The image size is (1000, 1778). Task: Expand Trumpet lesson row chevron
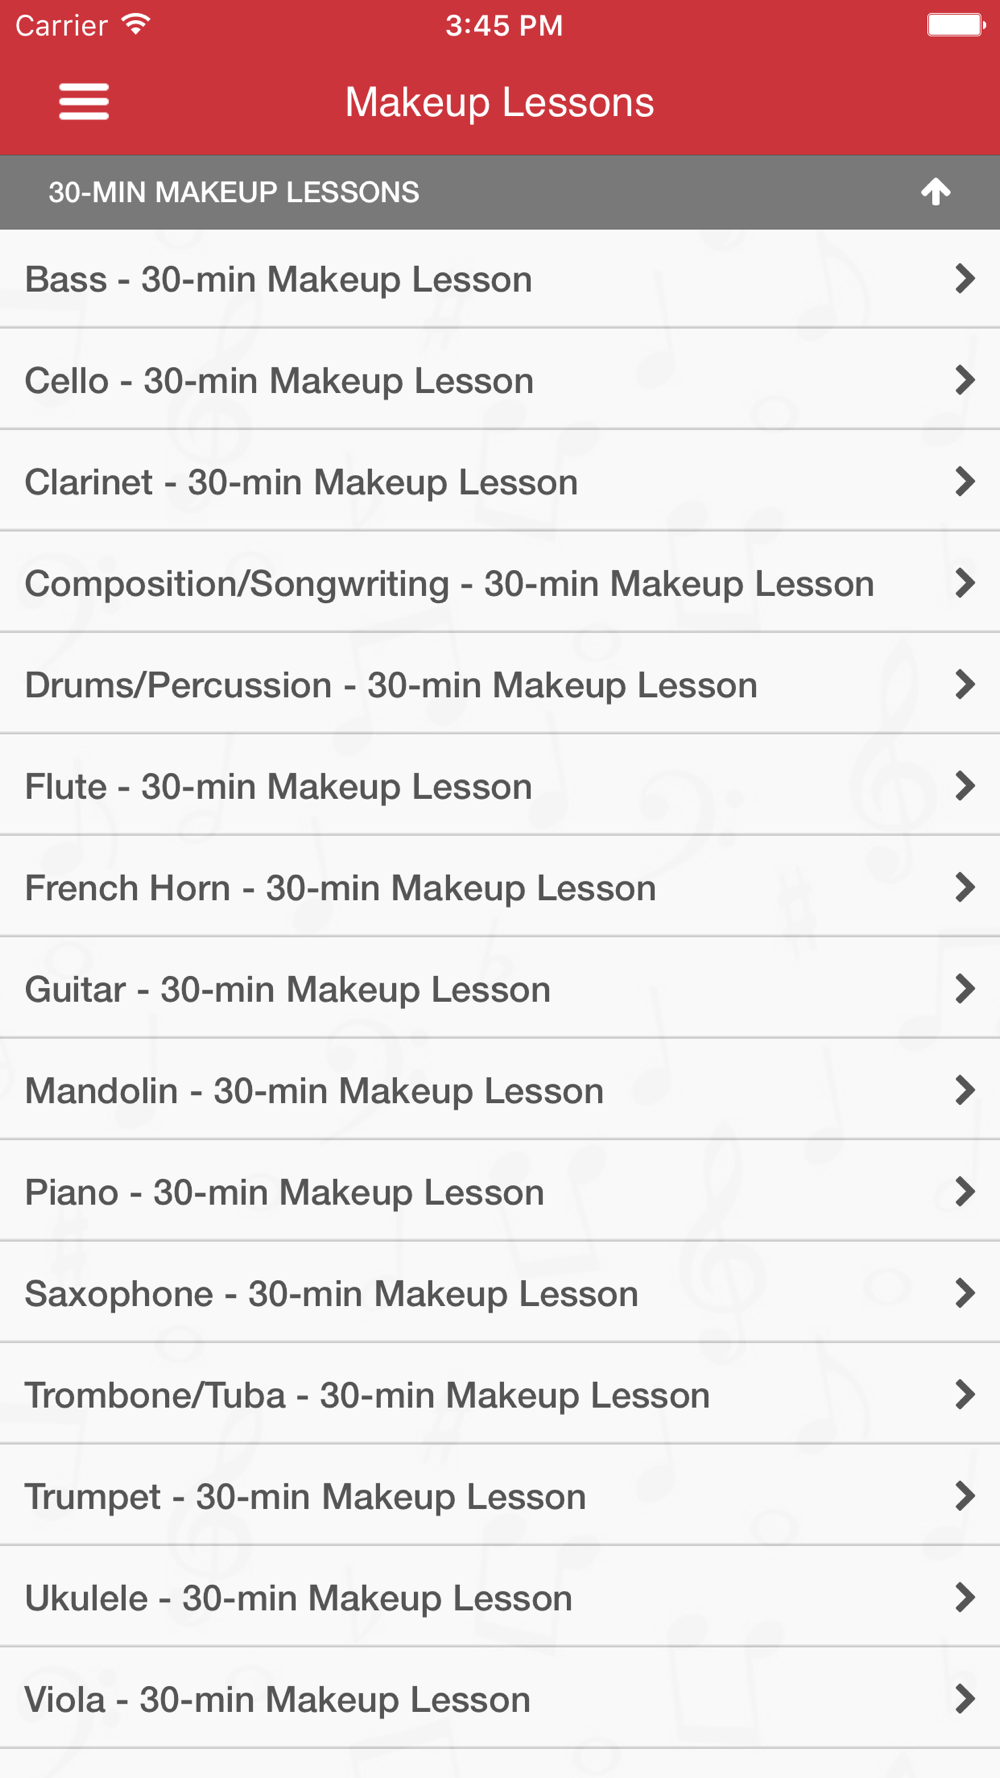(964, 1497)
